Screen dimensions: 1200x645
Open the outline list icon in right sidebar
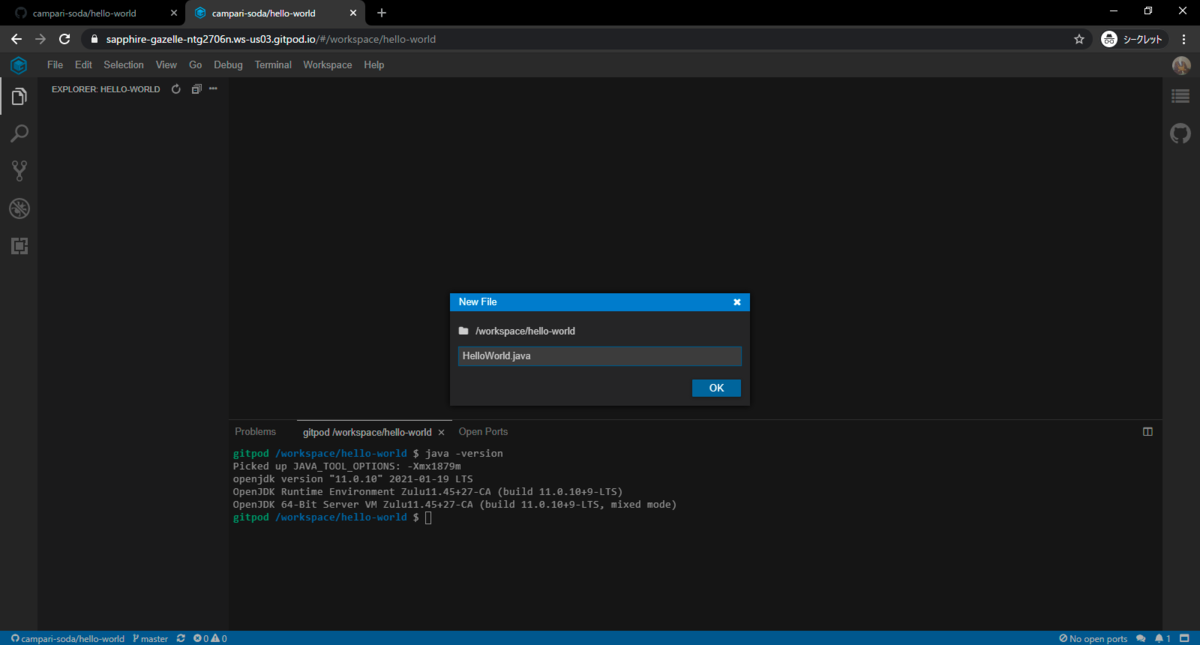click(x=1181, y=96)
